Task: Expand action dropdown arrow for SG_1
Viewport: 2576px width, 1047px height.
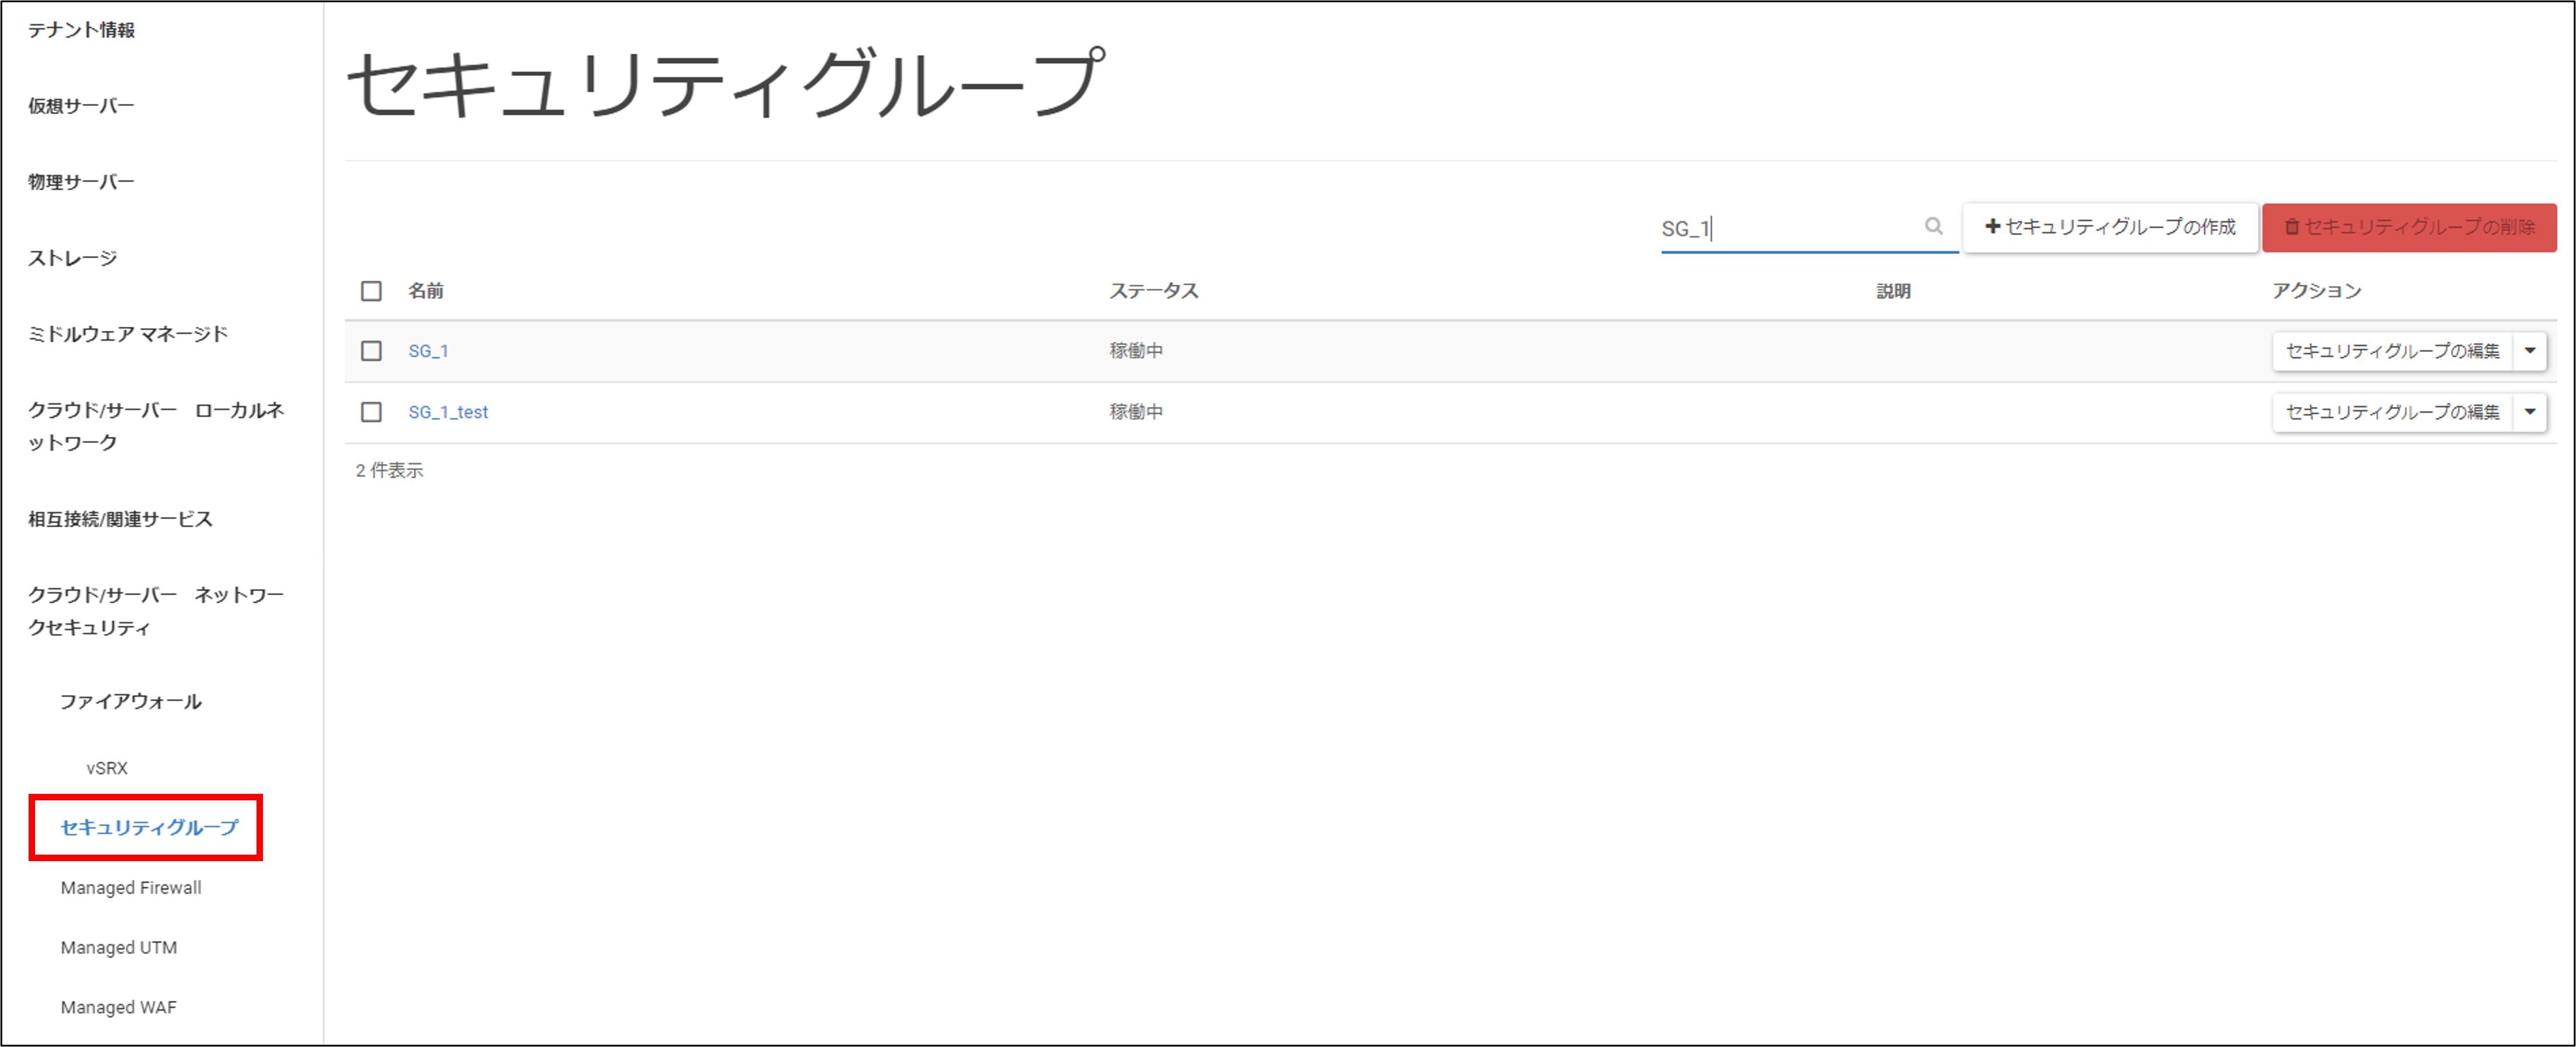Action: (x=2530, y=351)
